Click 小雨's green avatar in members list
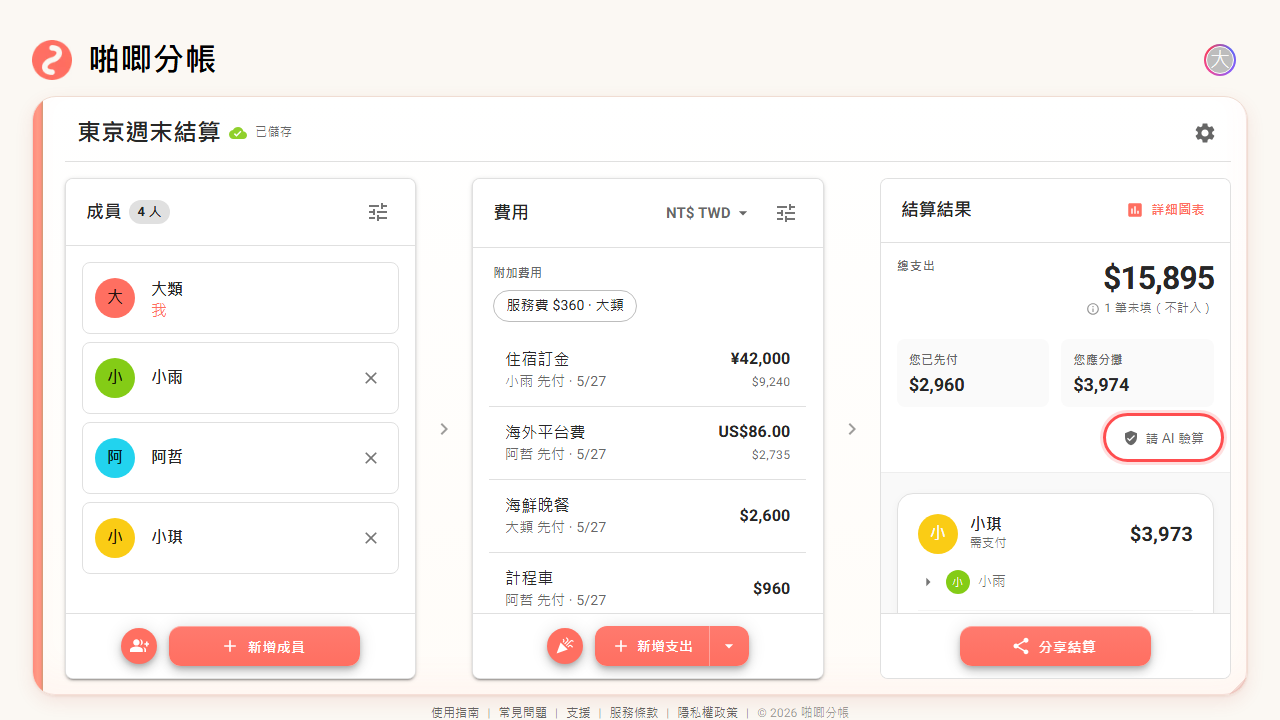 point(115,378)
